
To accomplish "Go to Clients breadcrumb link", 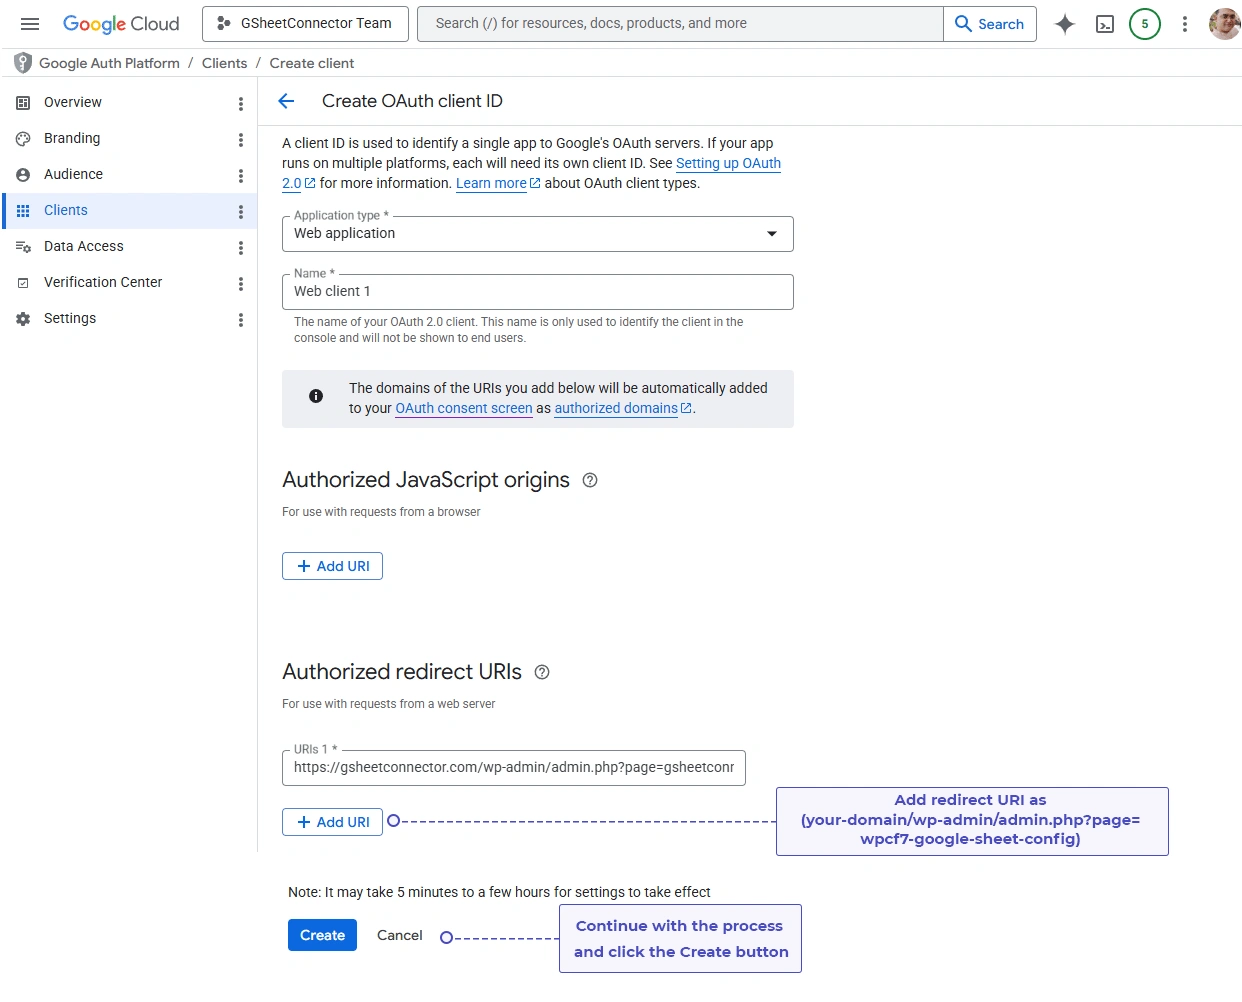I will (x=224, y=63).
